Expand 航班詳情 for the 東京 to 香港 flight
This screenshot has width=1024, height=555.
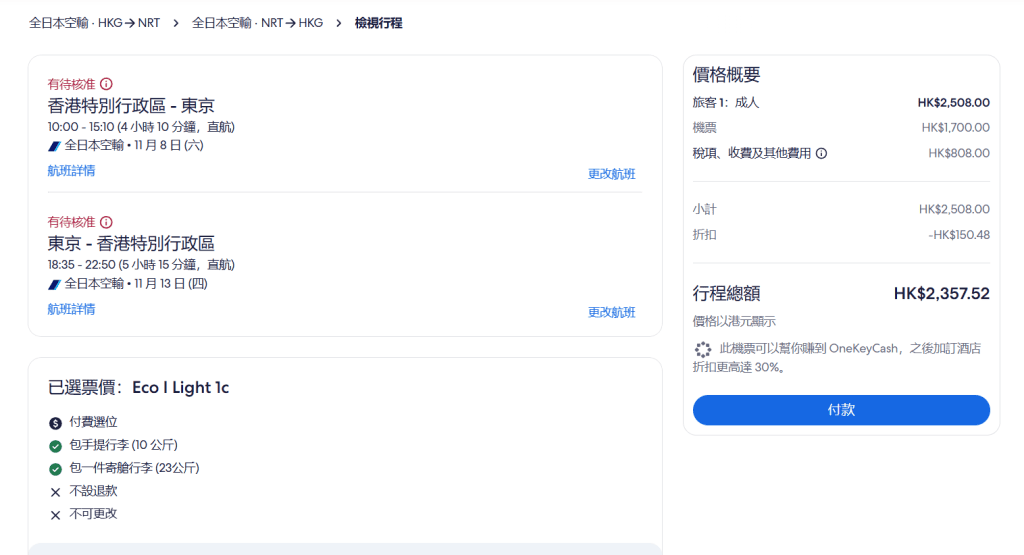(x=71, y=309)
